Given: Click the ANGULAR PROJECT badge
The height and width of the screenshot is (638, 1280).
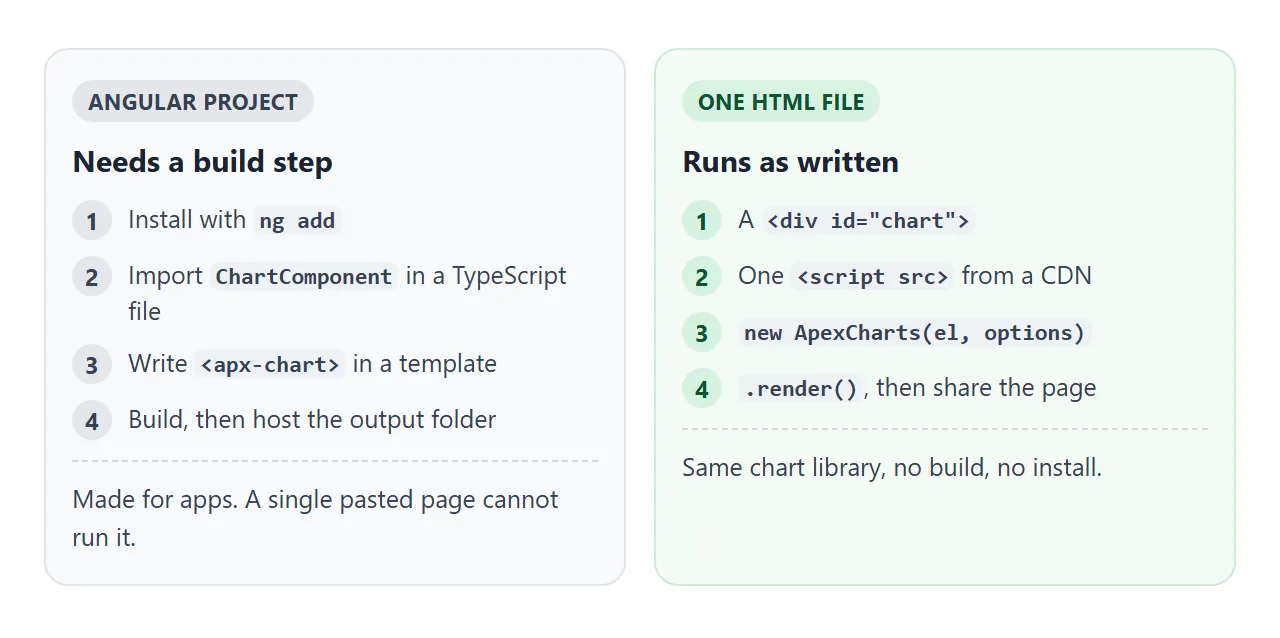Looking at the screenshot, I should tap(193, 102).
